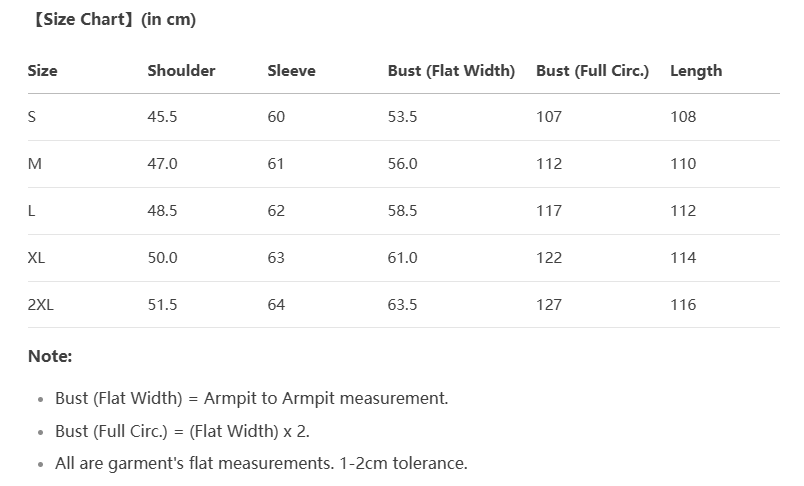Viewport: 804px width, 486px height.
Task: Select the S size row label
Action: point(32,117)
